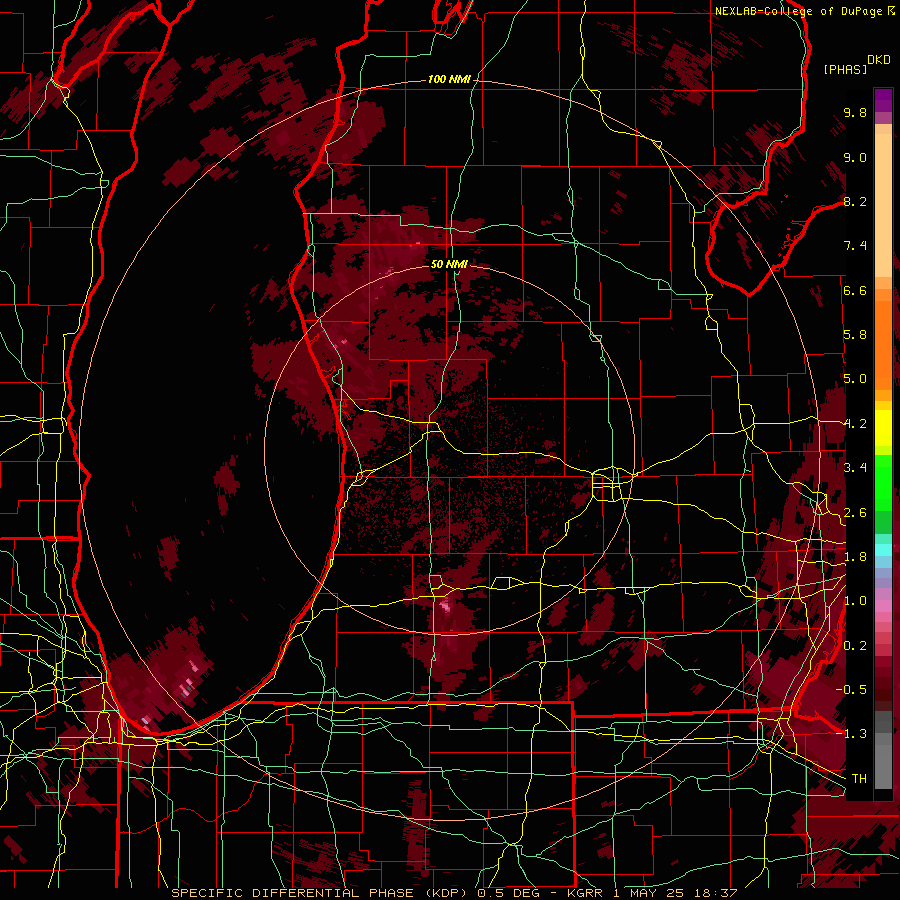Select the 100 NMI range ring label

tap(449, 79)
